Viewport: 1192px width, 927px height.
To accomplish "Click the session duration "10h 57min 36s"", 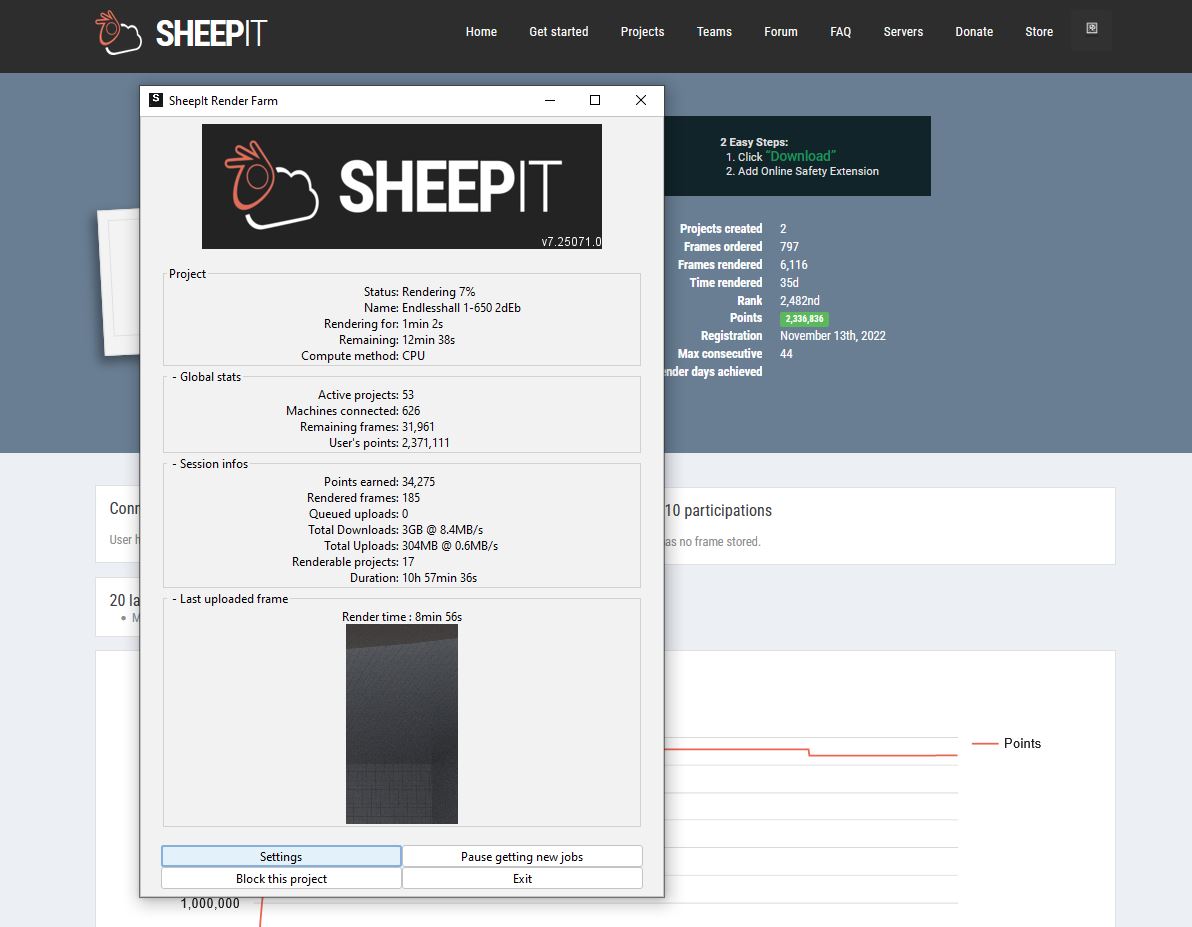I will point(439,578).
